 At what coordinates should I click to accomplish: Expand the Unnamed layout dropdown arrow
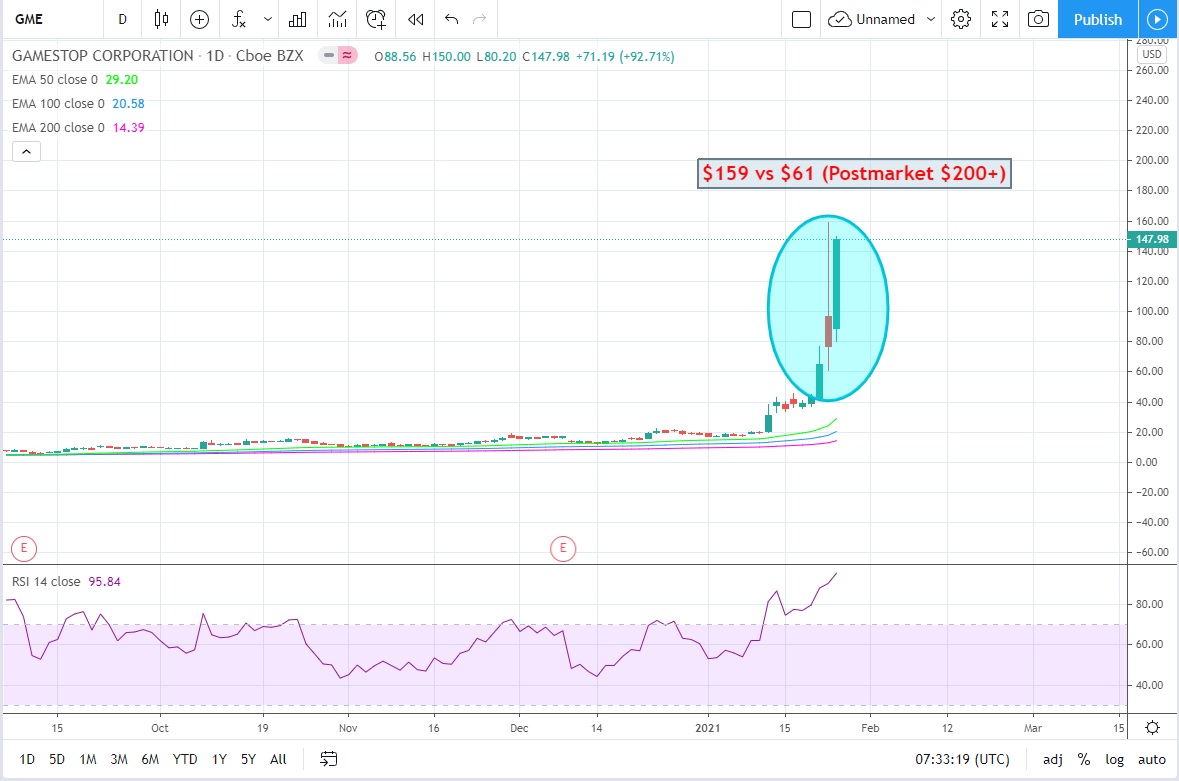(931, 20)
